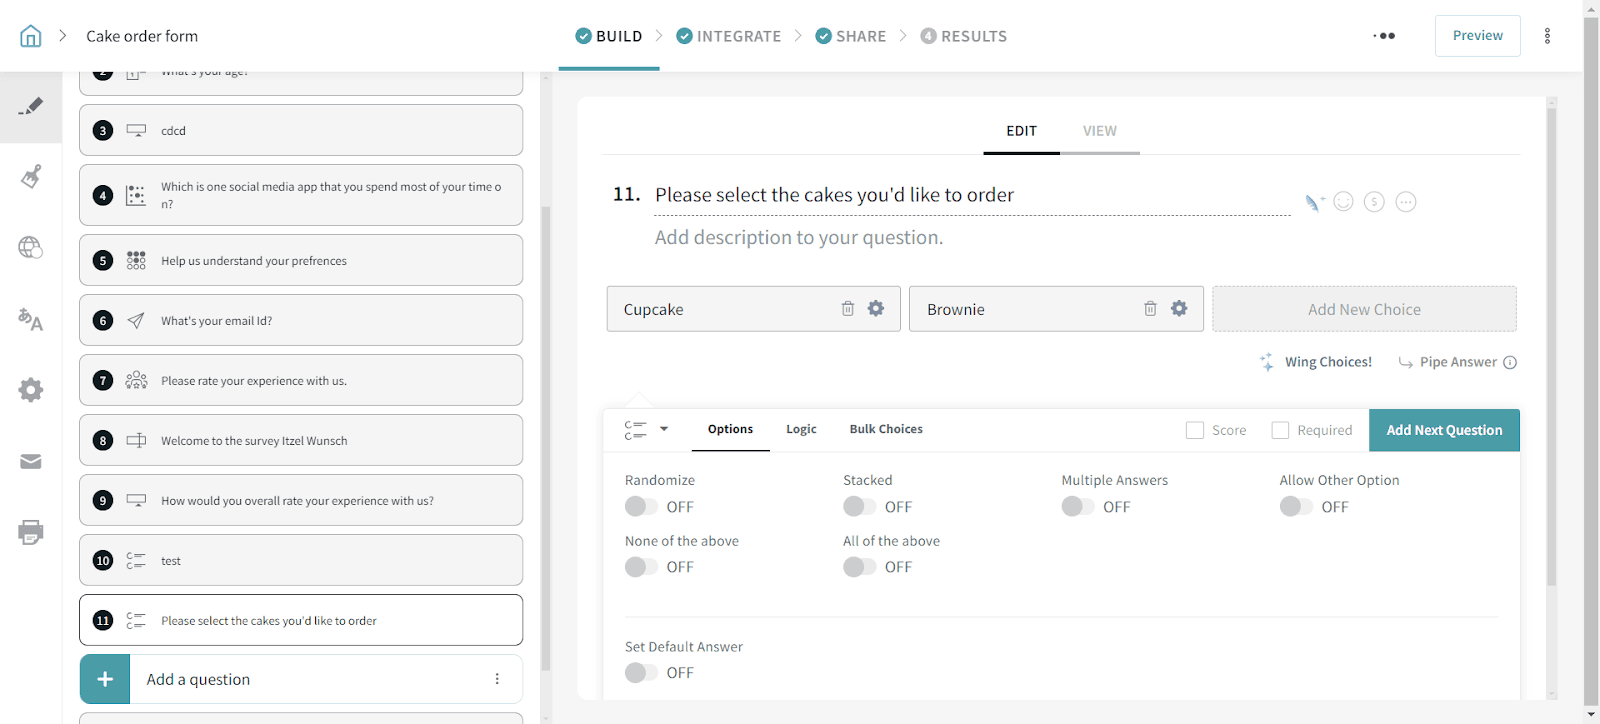
Task: Expand the question type dropdown arrow
Action: (x=664, y=429)
